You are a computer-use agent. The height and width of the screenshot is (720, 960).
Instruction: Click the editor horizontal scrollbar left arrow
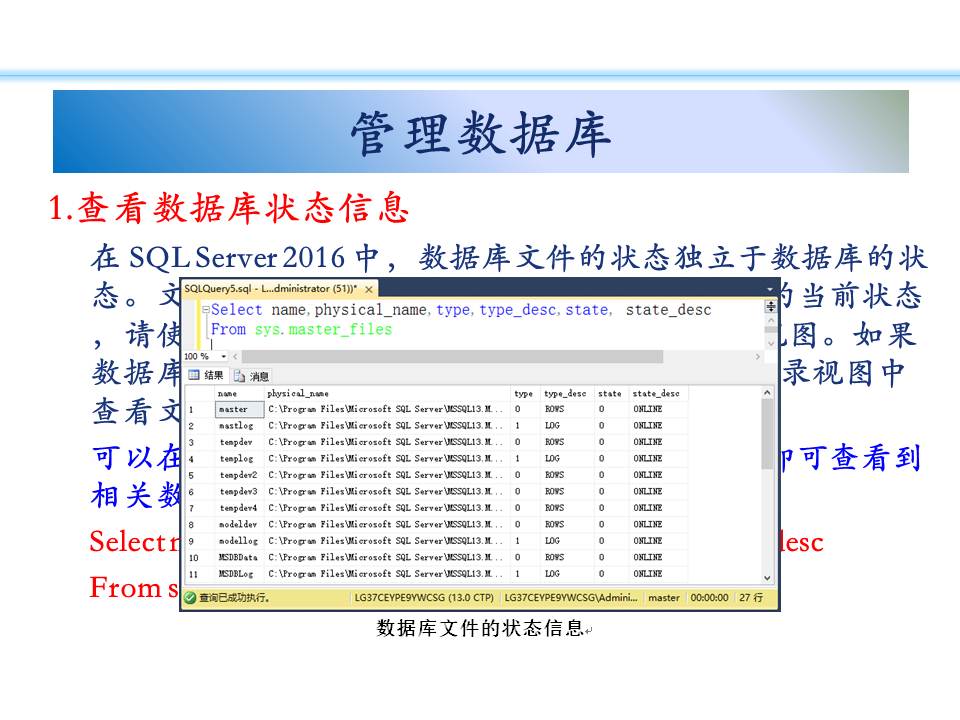pos(235,356)
